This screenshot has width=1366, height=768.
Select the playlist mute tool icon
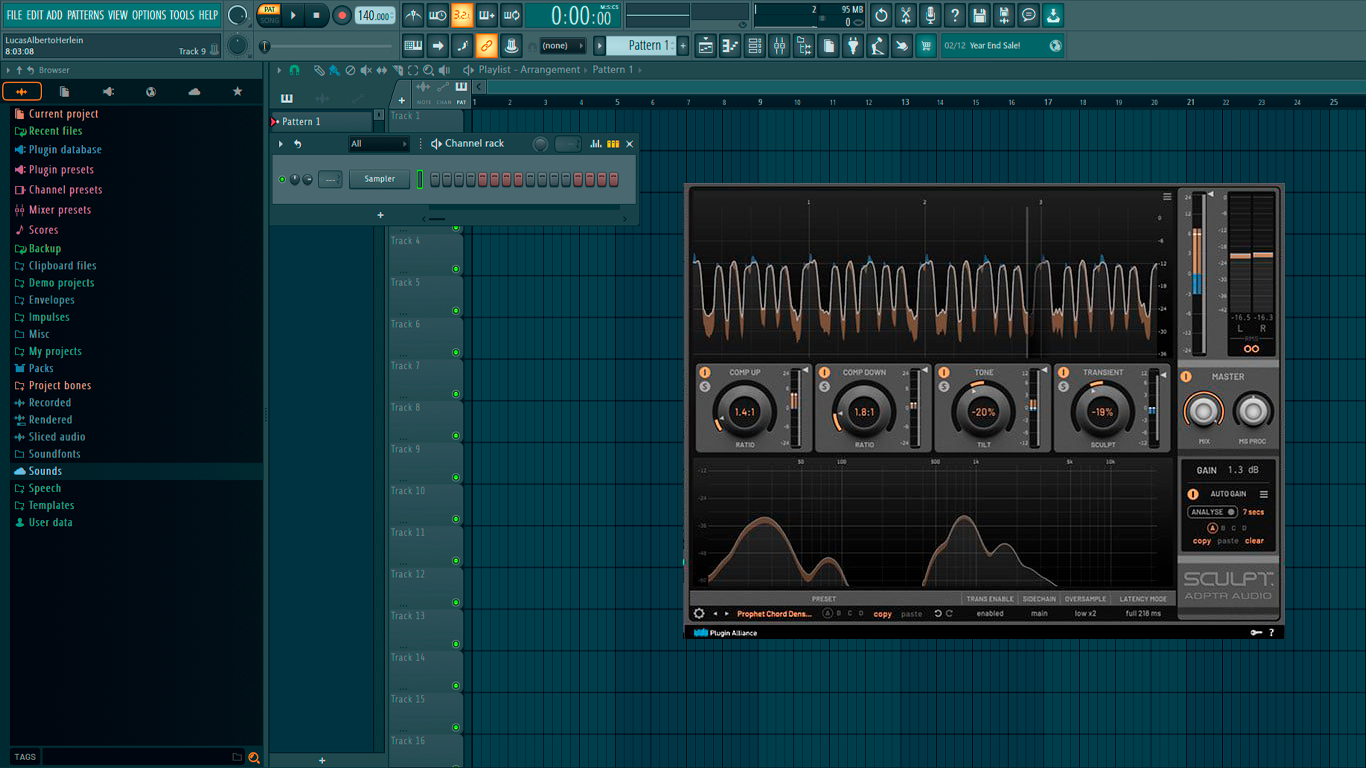(x=365, y=70)
